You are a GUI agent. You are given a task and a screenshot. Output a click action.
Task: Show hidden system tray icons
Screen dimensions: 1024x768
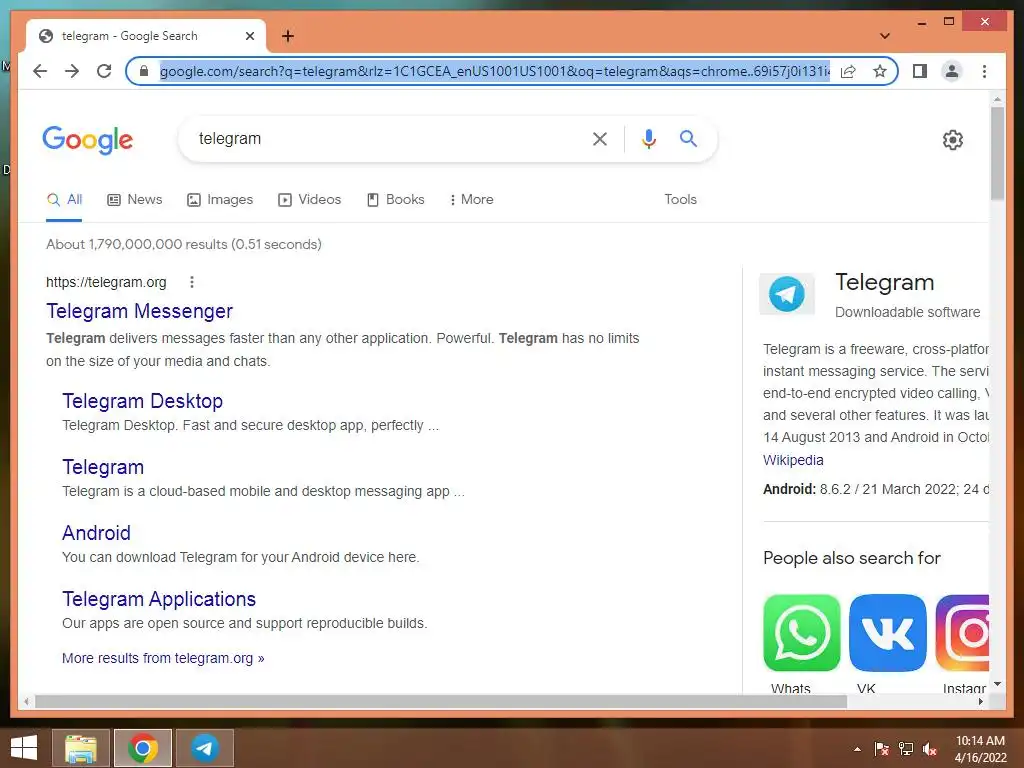pos(857,749)
